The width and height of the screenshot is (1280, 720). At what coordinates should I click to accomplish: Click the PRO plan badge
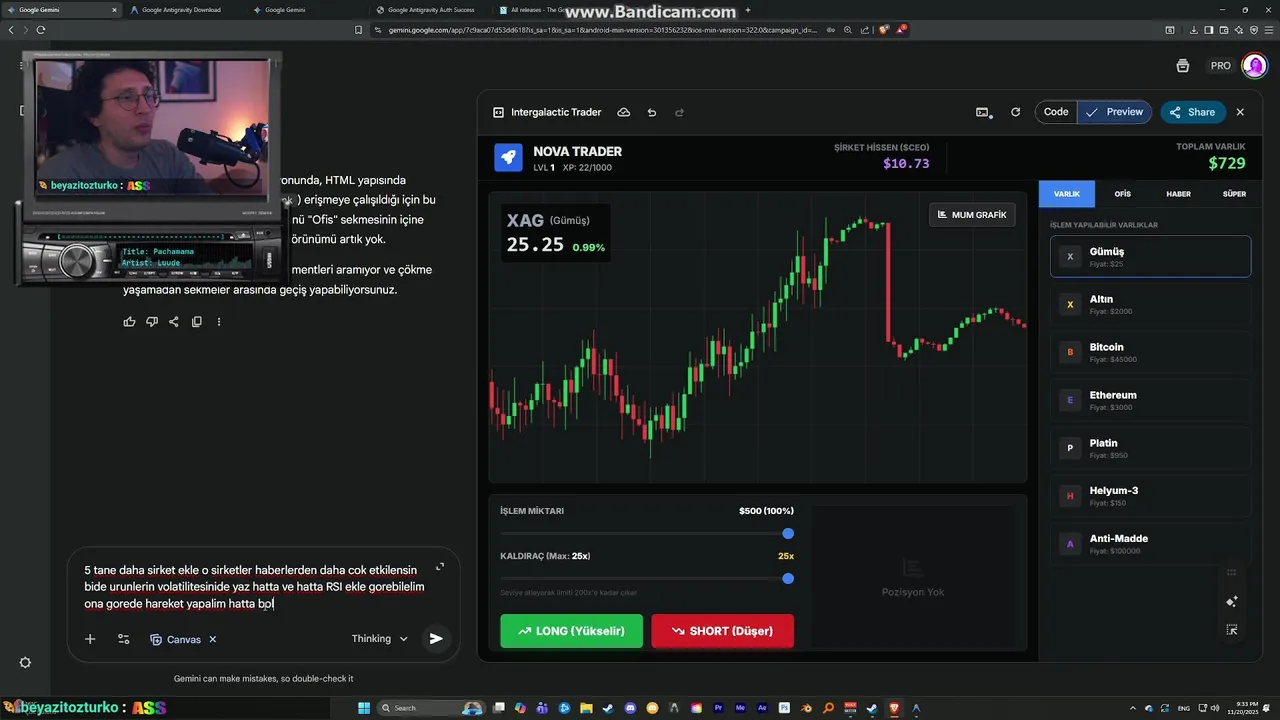[x=1221, y=66]
